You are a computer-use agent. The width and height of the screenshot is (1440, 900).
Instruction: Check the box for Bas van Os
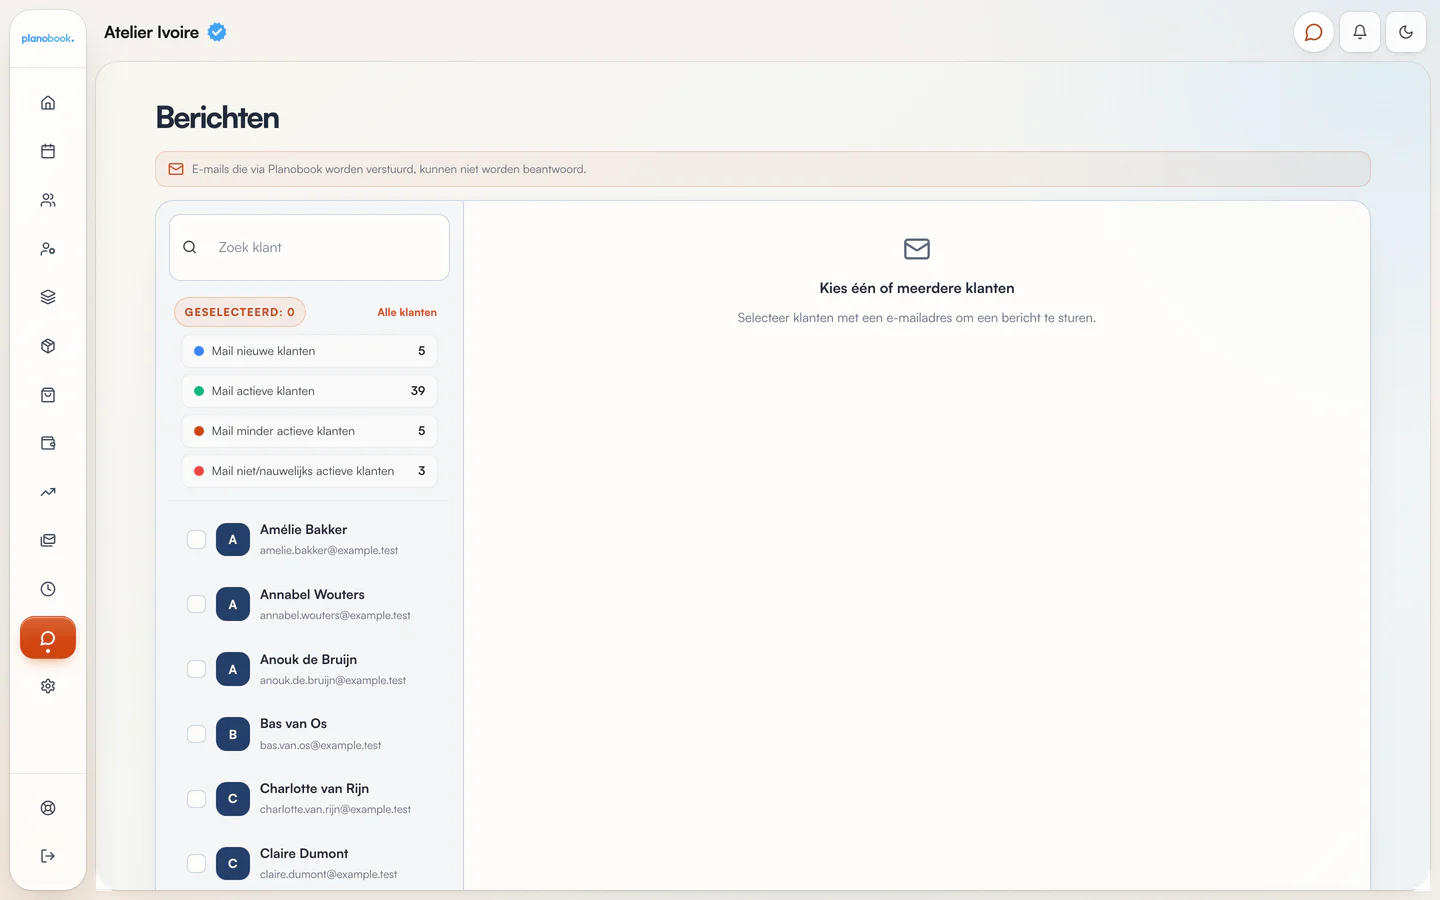click(x=197, y=734)
